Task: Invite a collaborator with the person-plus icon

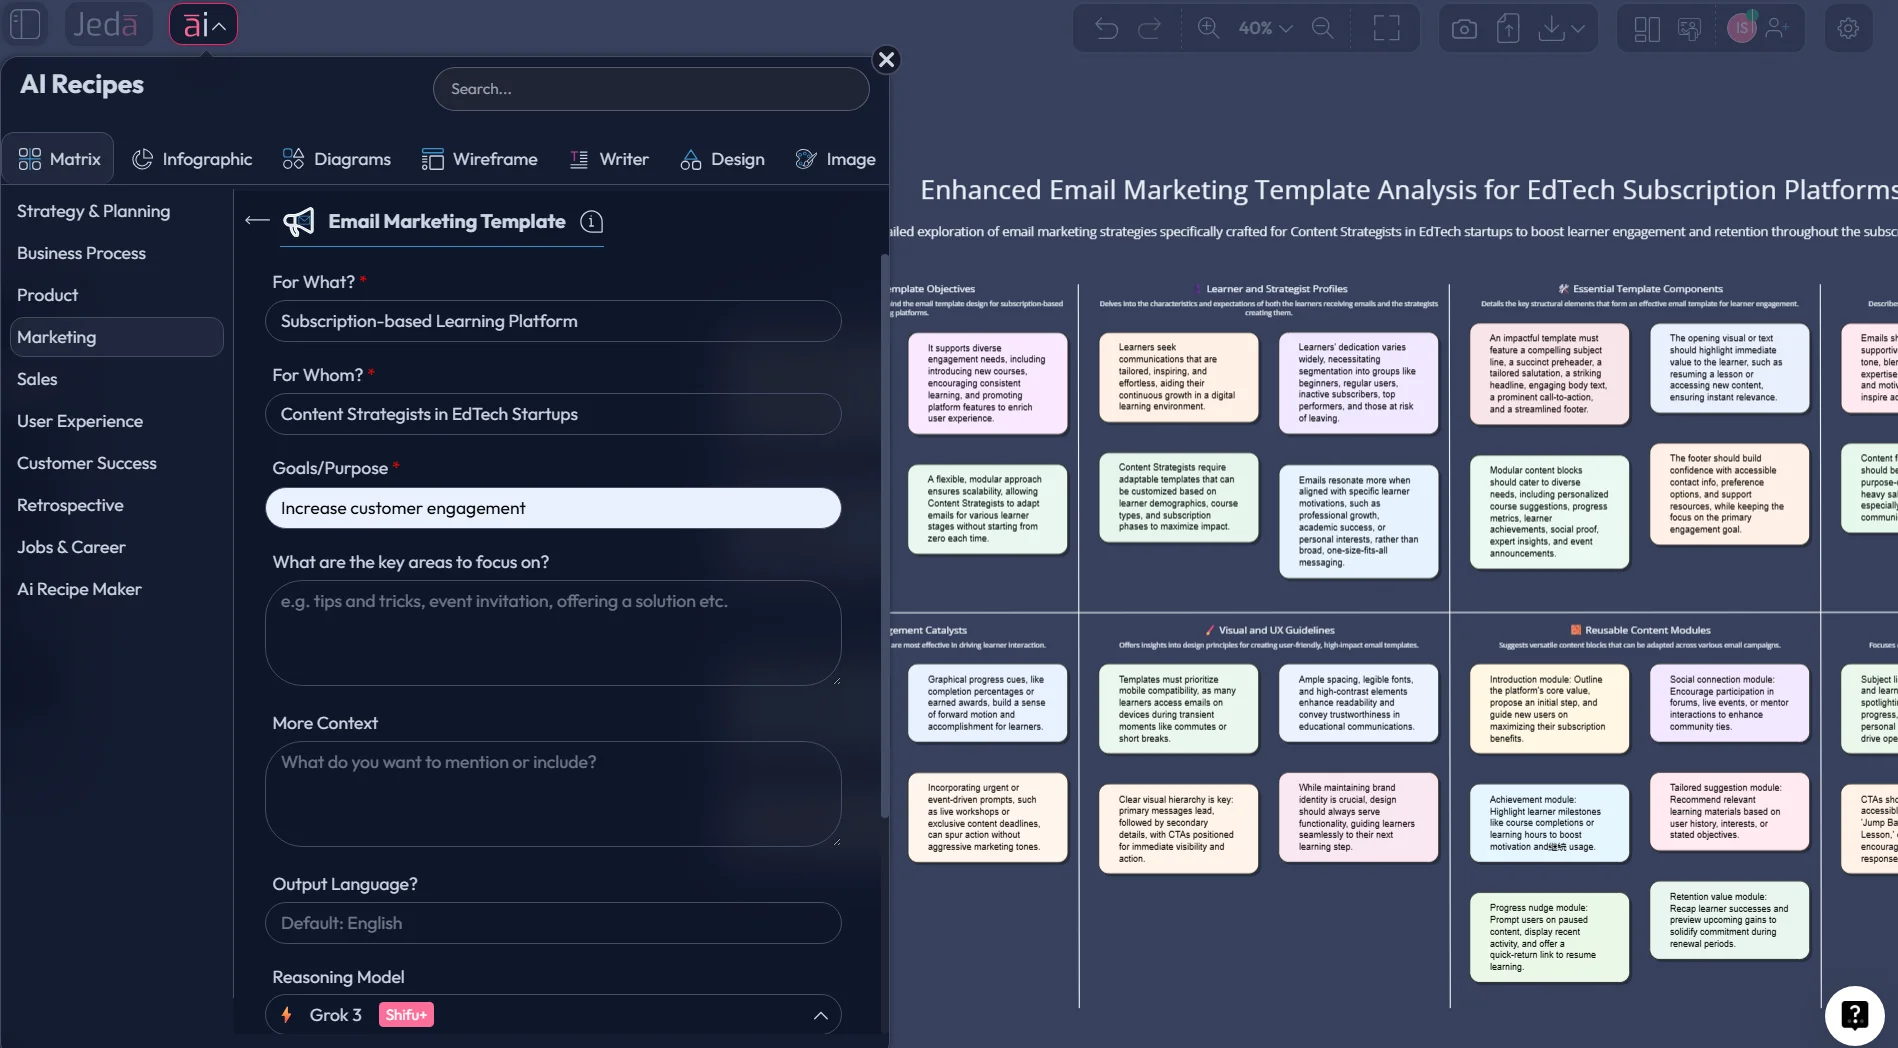Action: pyautogui.click(x=1777, y=28)
